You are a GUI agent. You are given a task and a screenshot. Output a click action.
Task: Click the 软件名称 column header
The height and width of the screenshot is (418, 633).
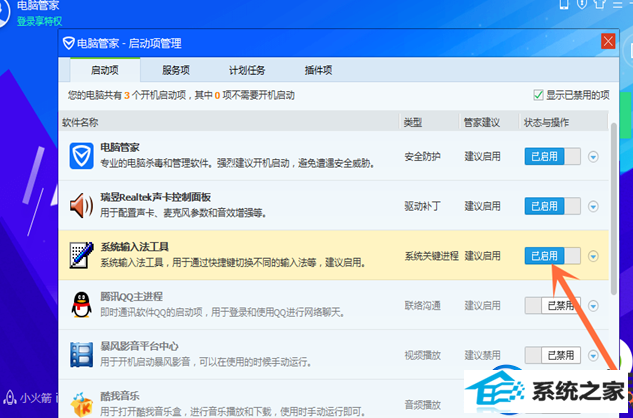80,122
